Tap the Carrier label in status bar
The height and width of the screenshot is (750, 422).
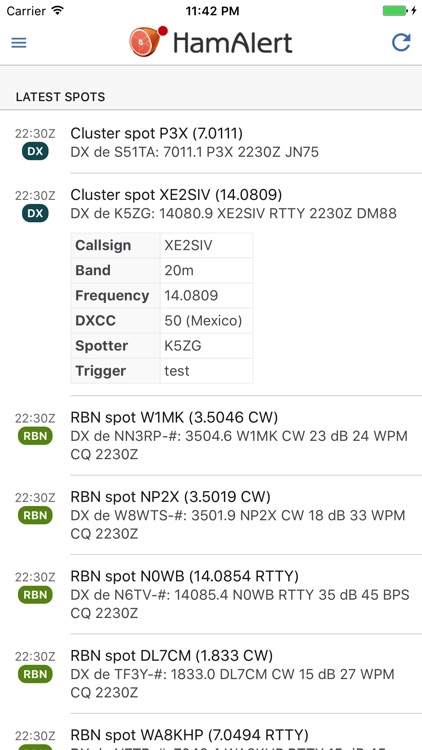pos(26,11)
